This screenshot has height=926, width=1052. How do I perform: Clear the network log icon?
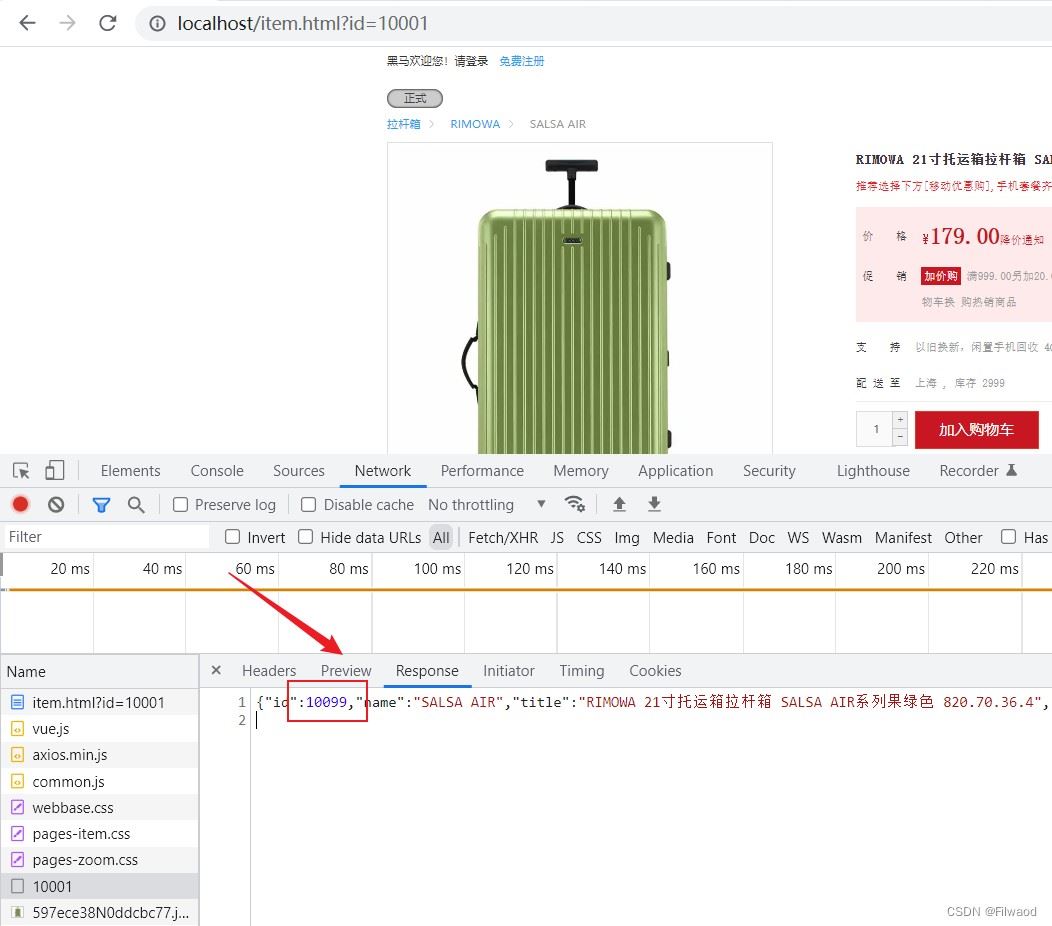tap(56, 505)
